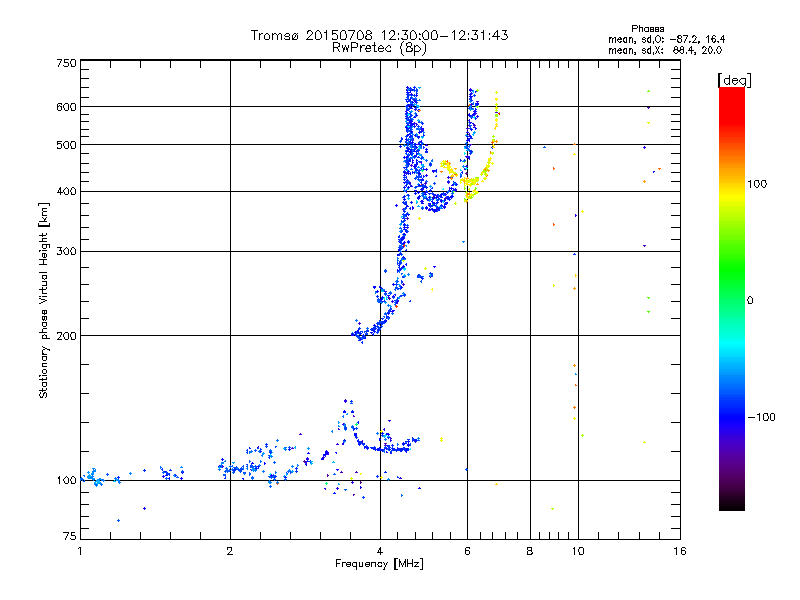800x600 pixels.
Task: Select the 'mean, sd,X: 88.4, 20.0' line
Action: [665, 50]
